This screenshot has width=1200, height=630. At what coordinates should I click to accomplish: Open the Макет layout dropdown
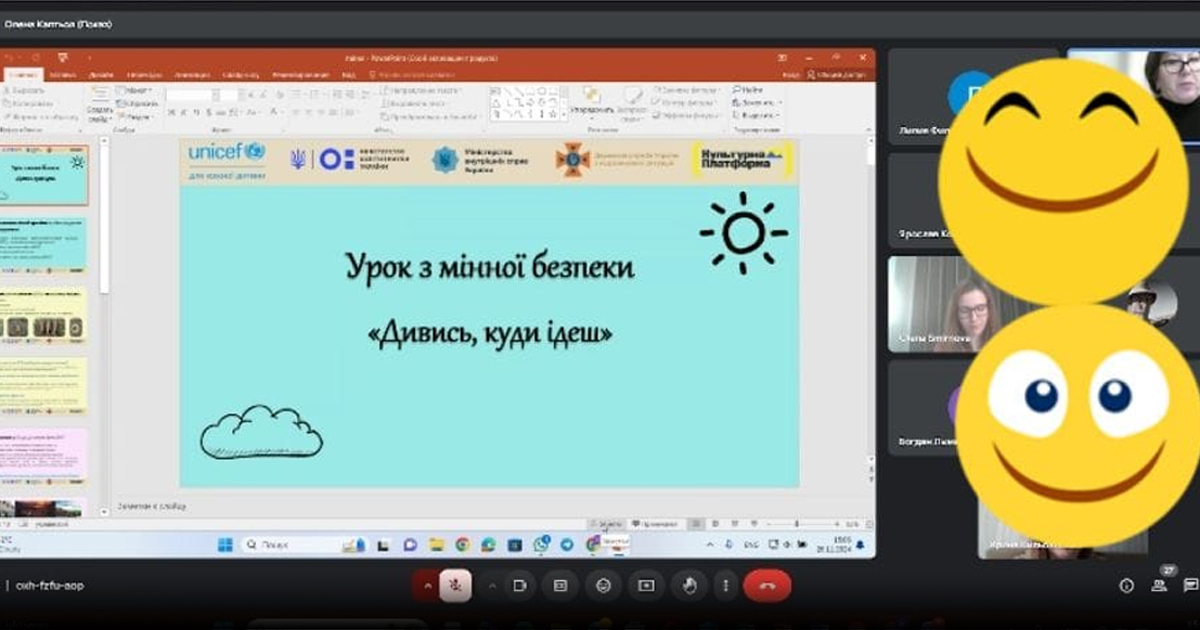point(134,91)
